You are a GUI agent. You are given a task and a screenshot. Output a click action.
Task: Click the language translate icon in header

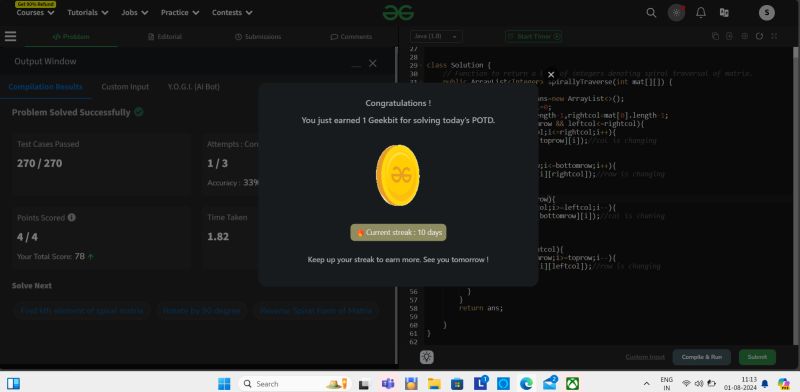tap(724, 13)
